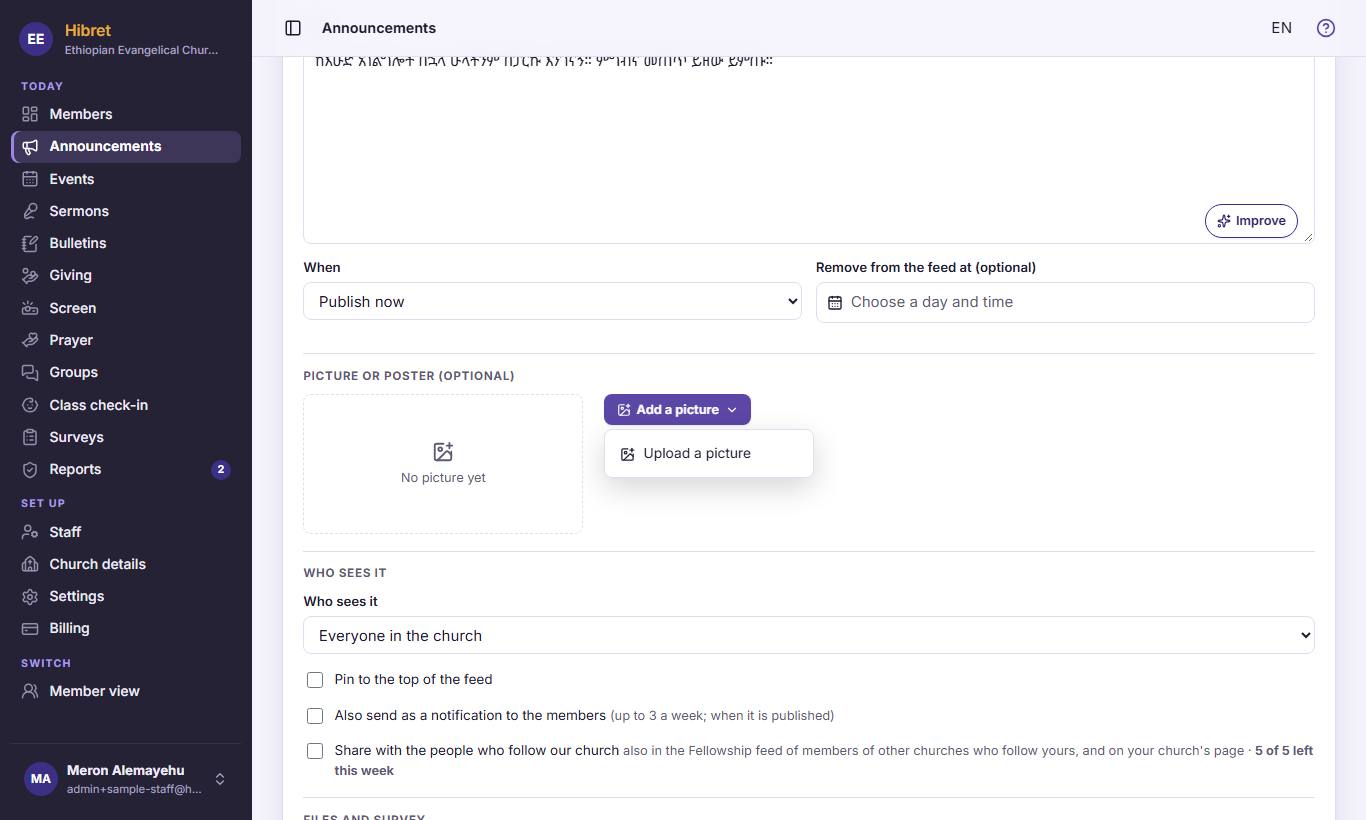Click the Remove from feed date field
The width and height of the screenshot is (1366, 820).
coord(1065,302)
